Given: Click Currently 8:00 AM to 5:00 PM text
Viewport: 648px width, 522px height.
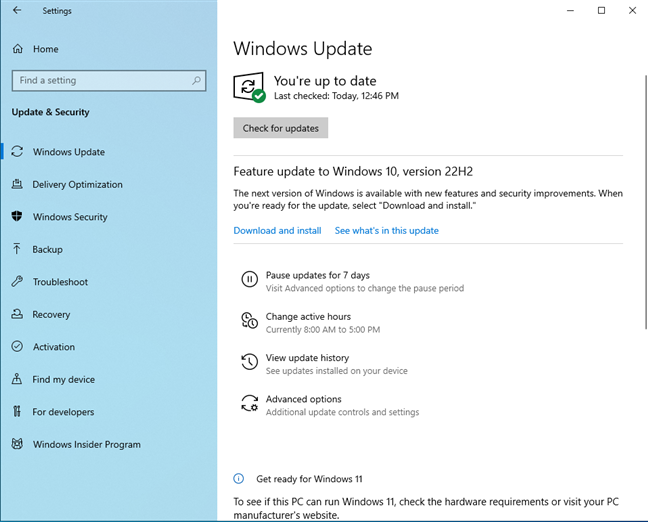Looking at the screenshot, I should [323, 329].
